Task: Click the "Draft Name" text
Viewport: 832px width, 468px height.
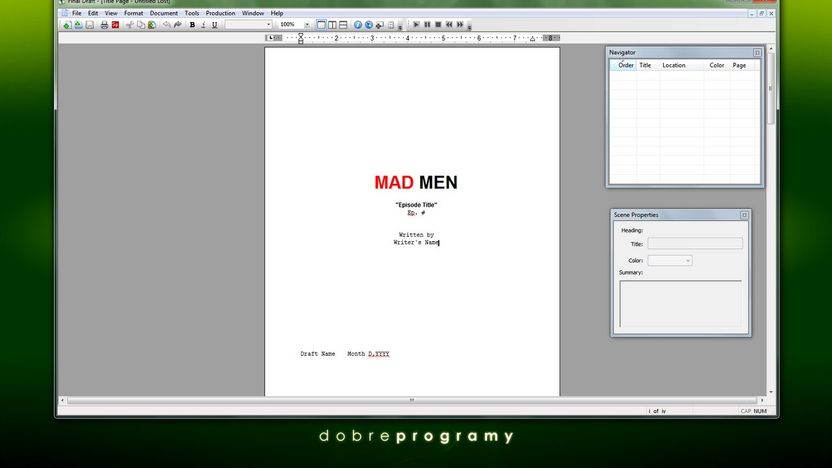Action: click(317, 354)
